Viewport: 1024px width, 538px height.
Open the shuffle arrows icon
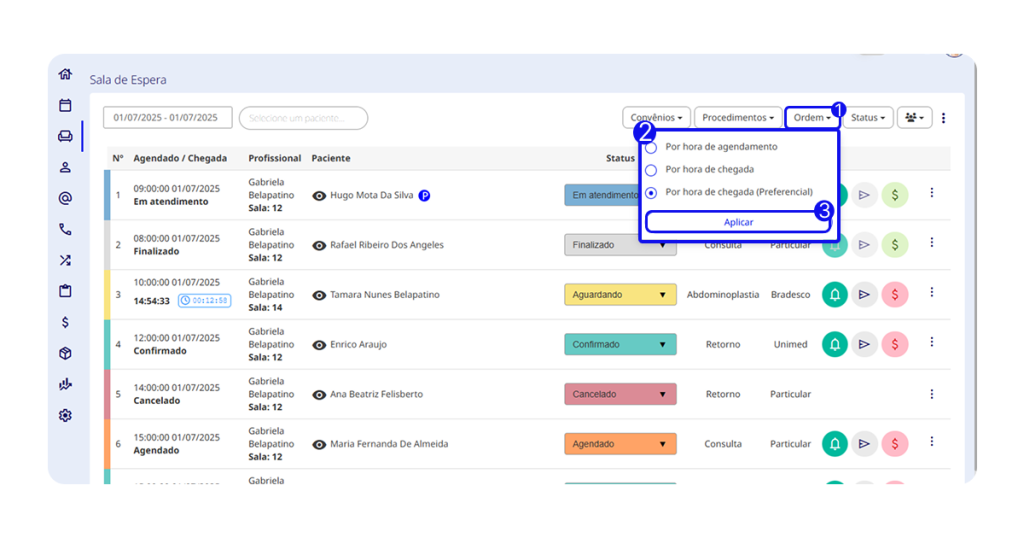[x=65, y=260]
